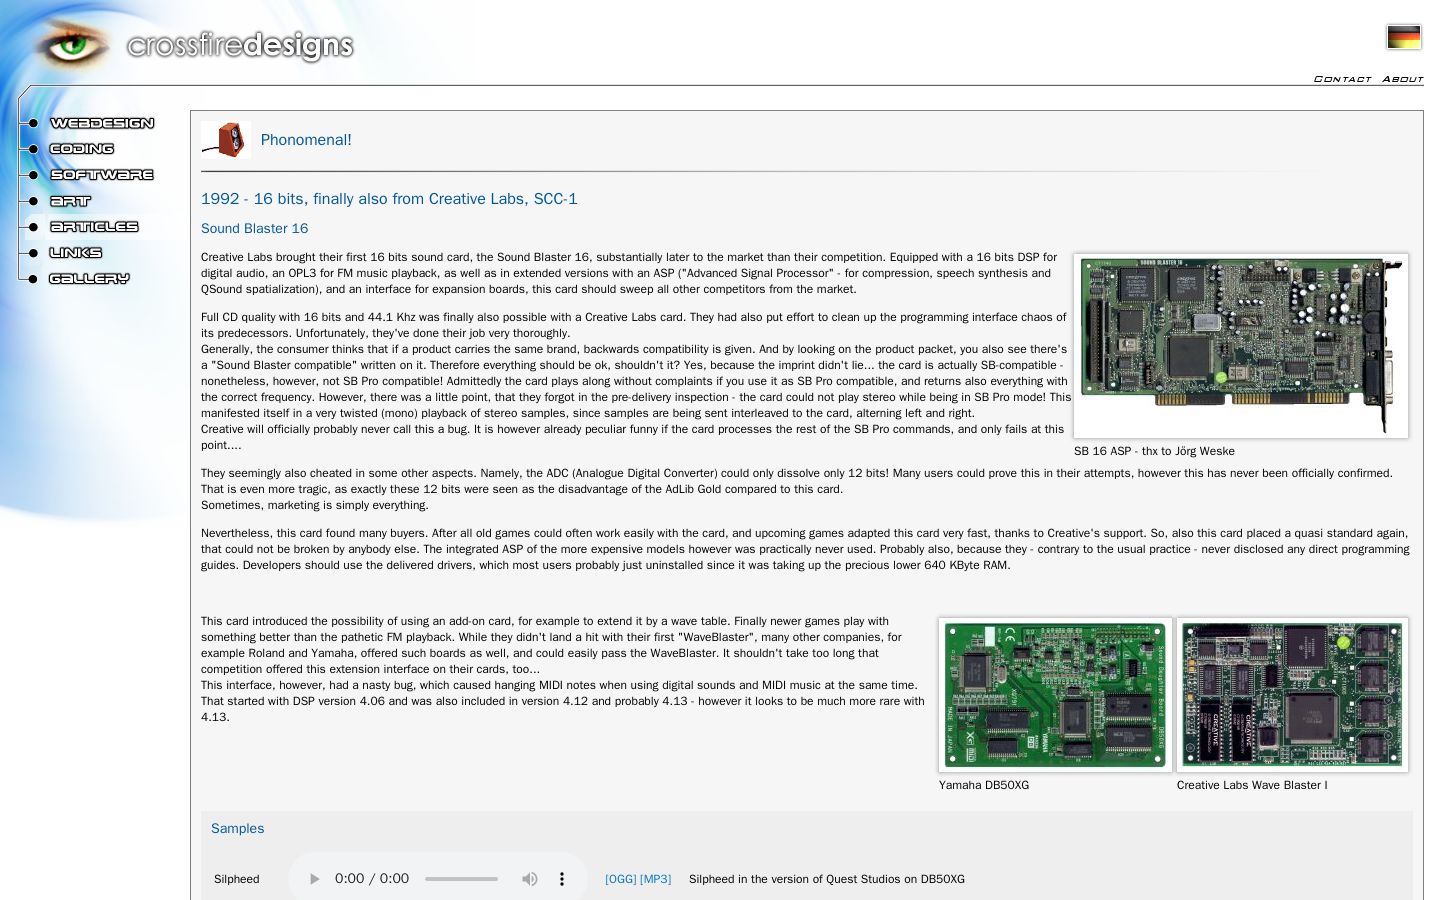Open the Gallery menu item
This screenshot has height=900, width=1440.
point(90,279)
